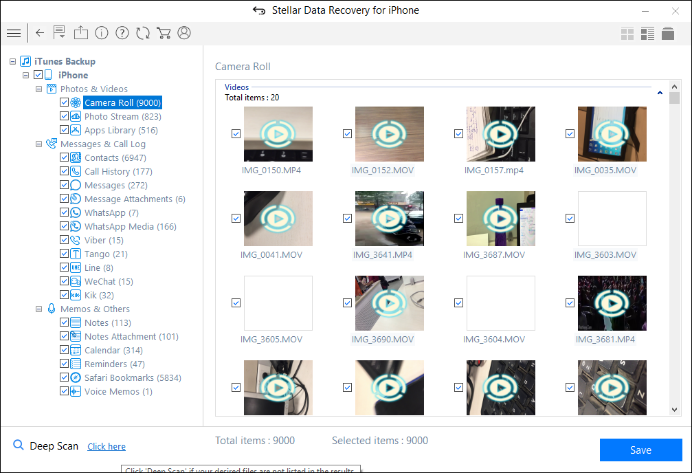
Task: Click the Safari Bookmarks compass icon
Action: [75, 378]
